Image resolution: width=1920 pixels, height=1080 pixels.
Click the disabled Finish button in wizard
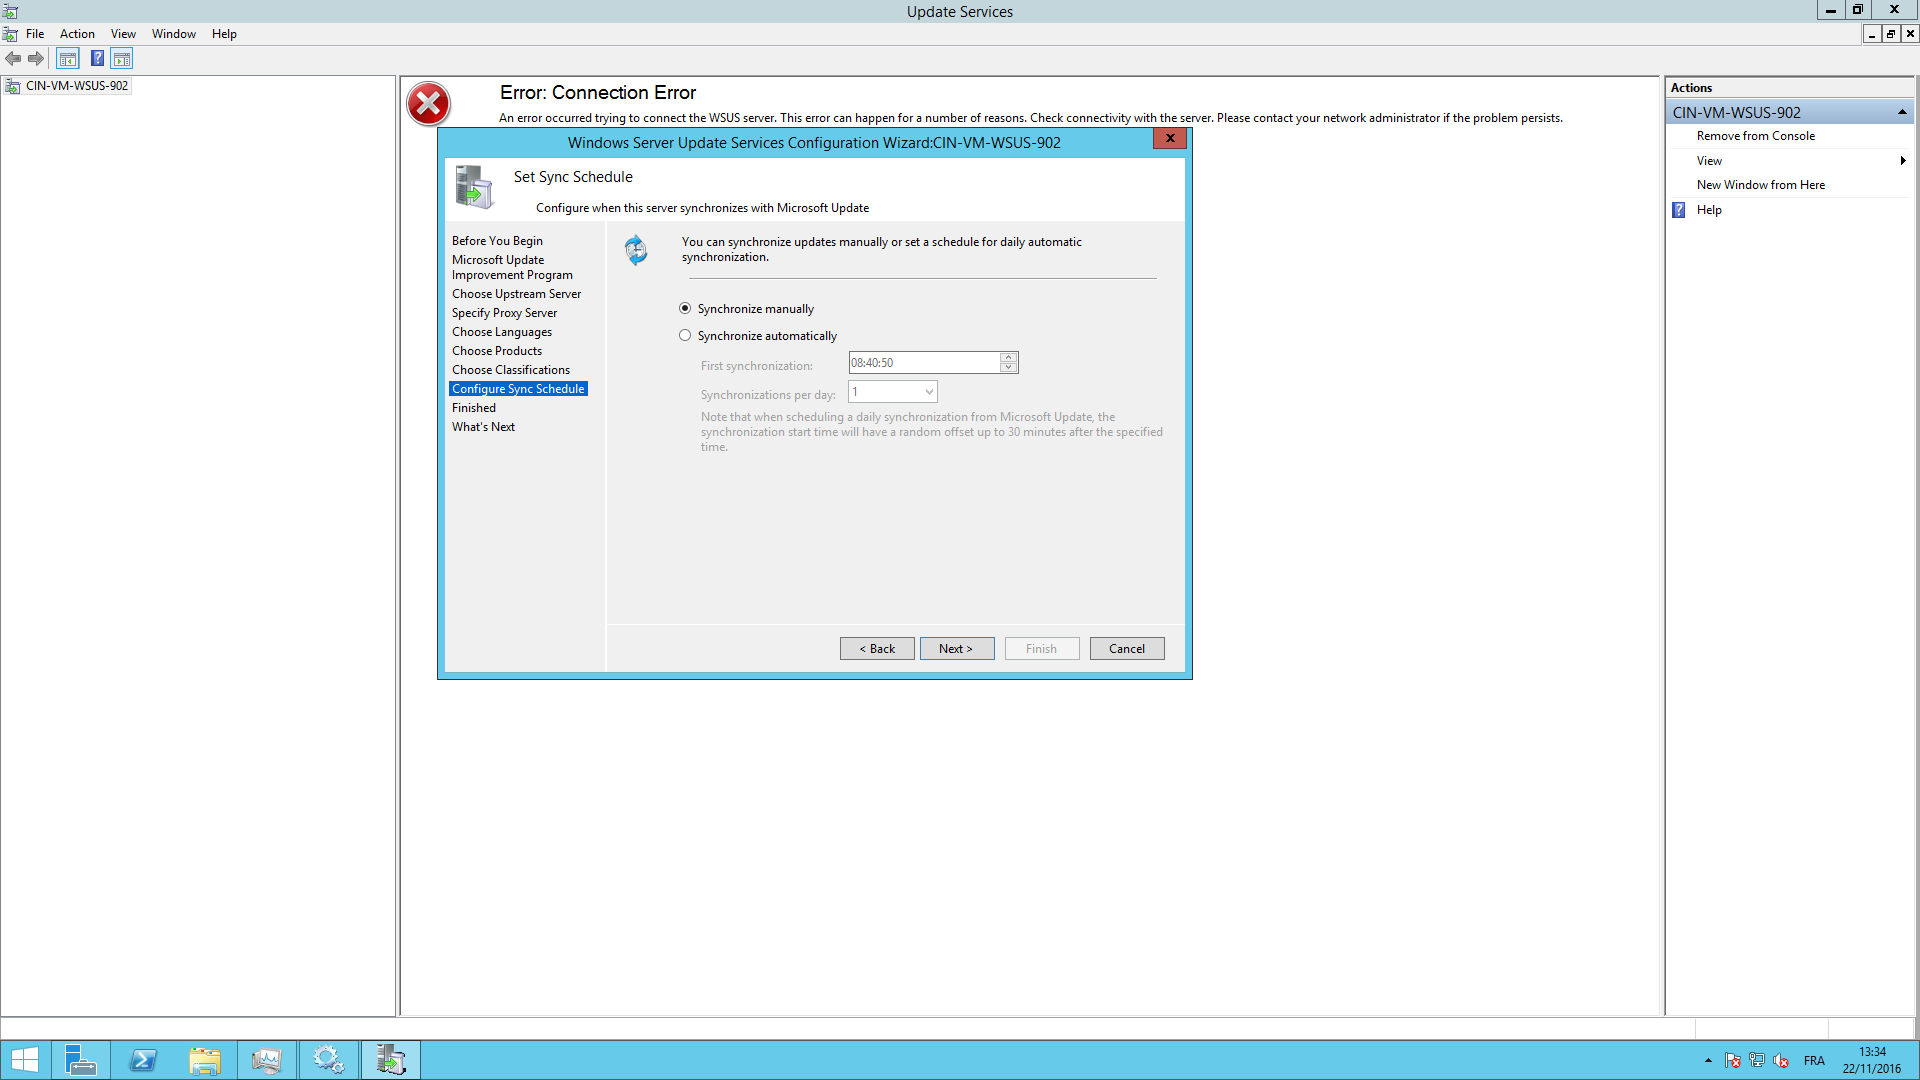pos(1042,649)
